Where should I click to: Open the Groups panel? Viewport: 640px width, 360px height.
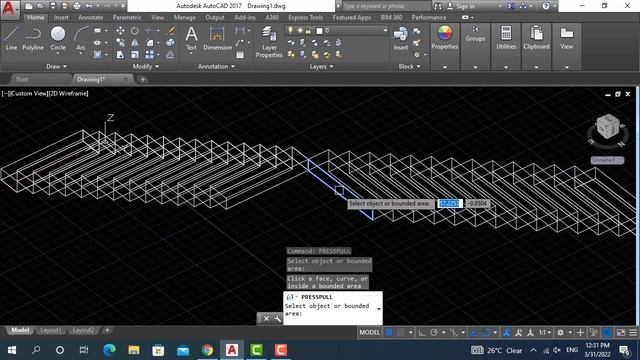point(475,34)
